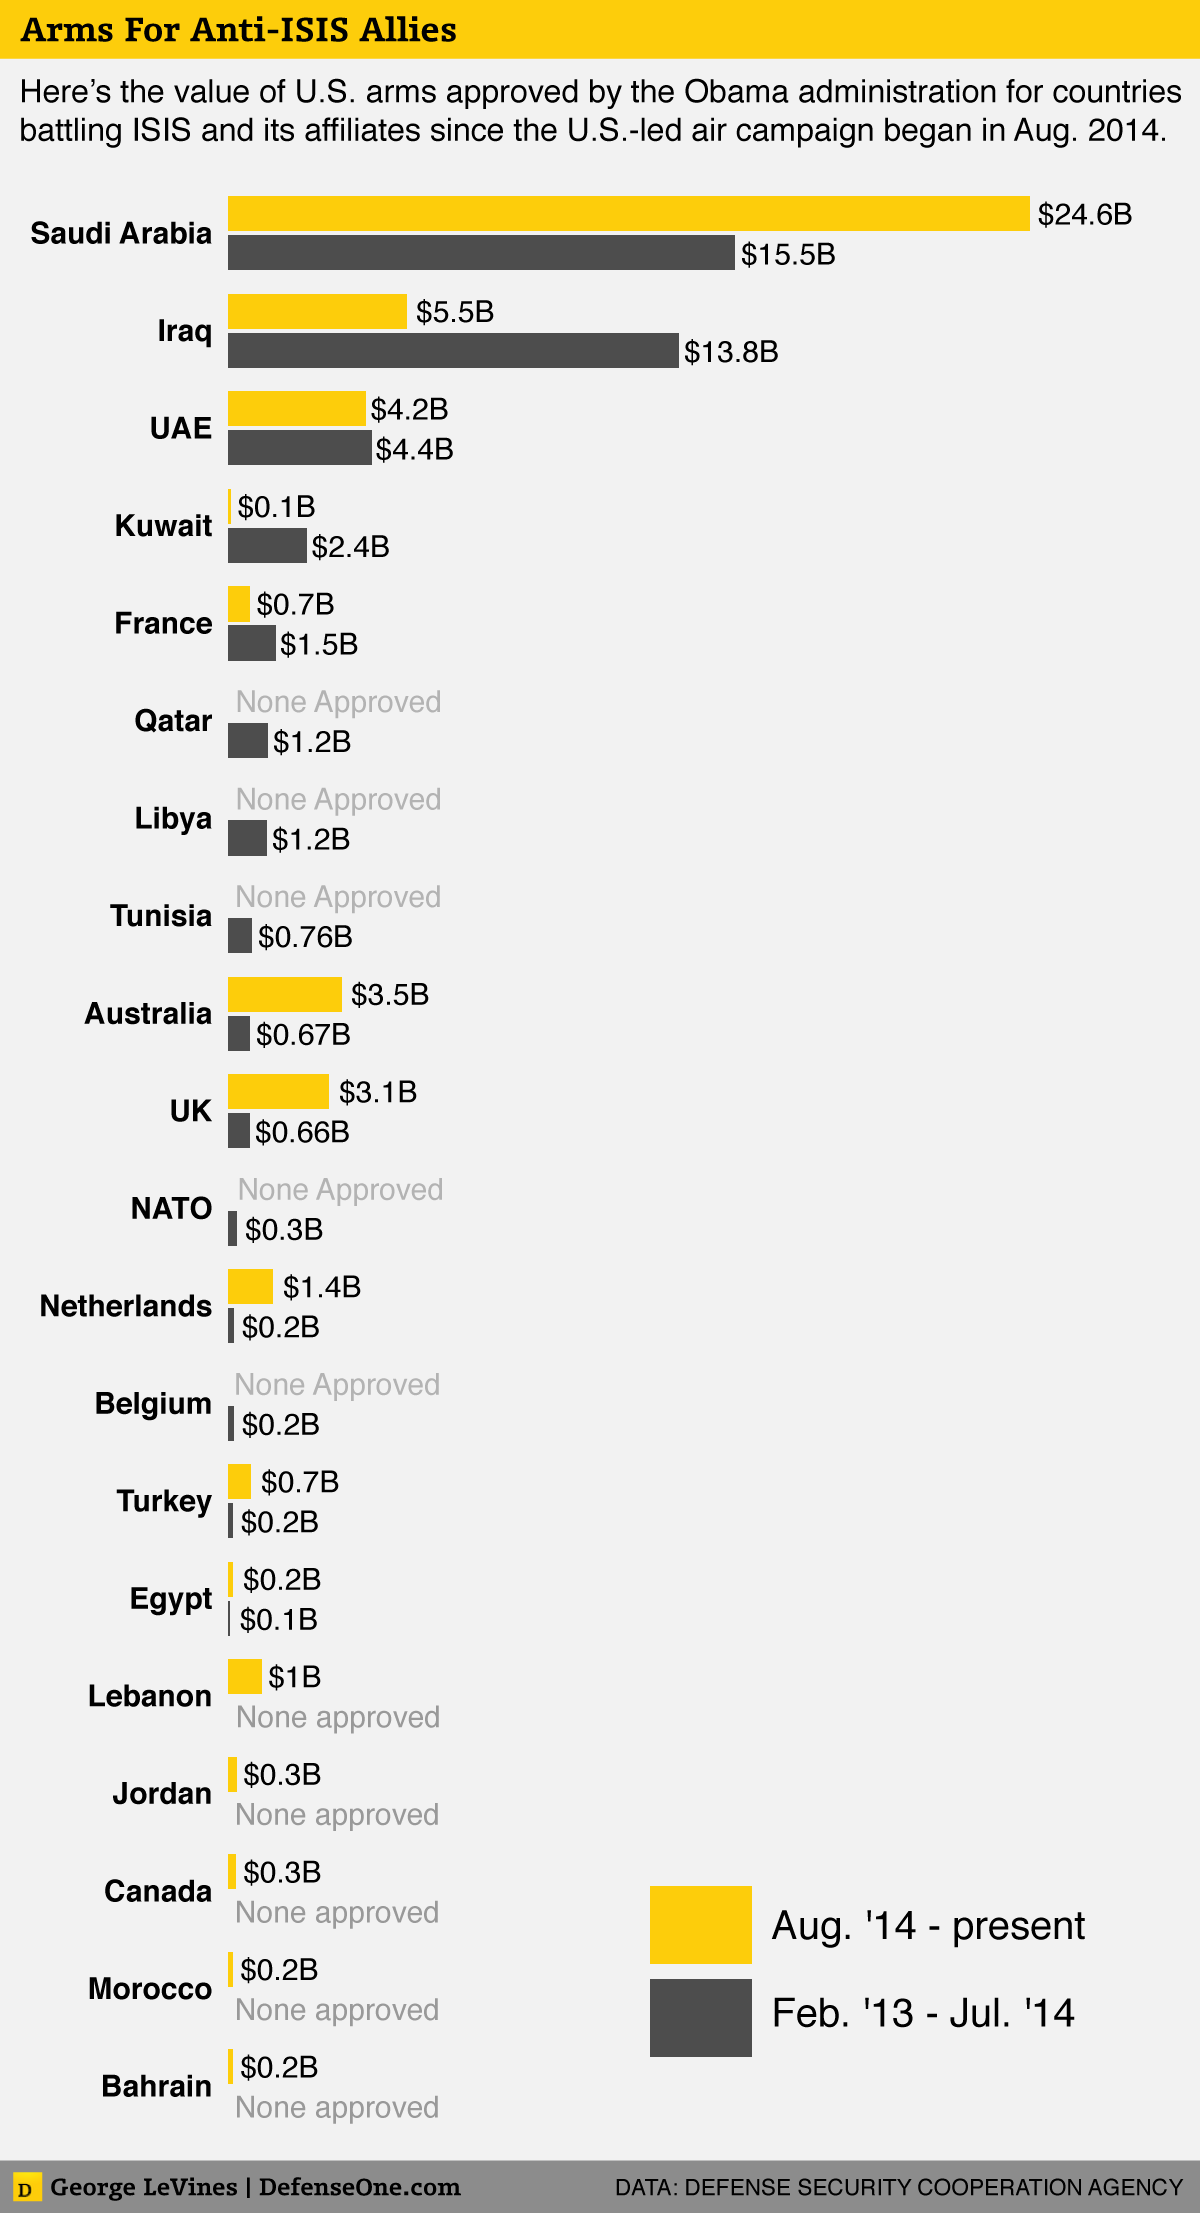
Task: Click the Qatar country label
Action: click(173, 721)
